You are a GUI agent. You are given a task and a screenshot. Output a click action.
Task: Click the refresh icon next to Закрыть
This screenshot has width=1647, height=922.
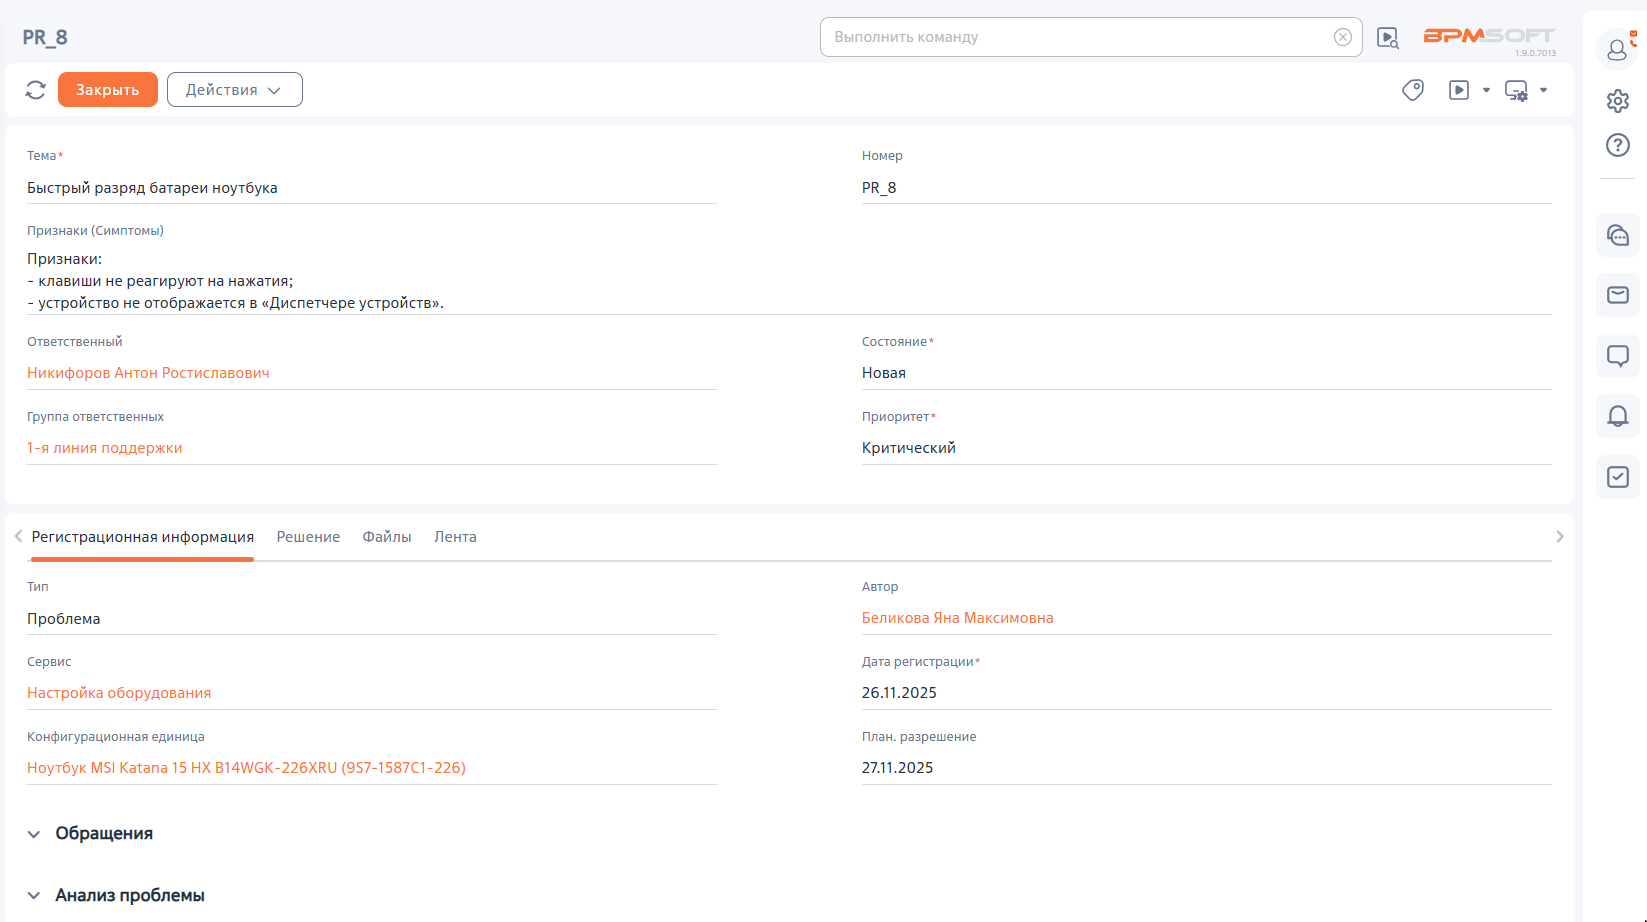point(36,90)
